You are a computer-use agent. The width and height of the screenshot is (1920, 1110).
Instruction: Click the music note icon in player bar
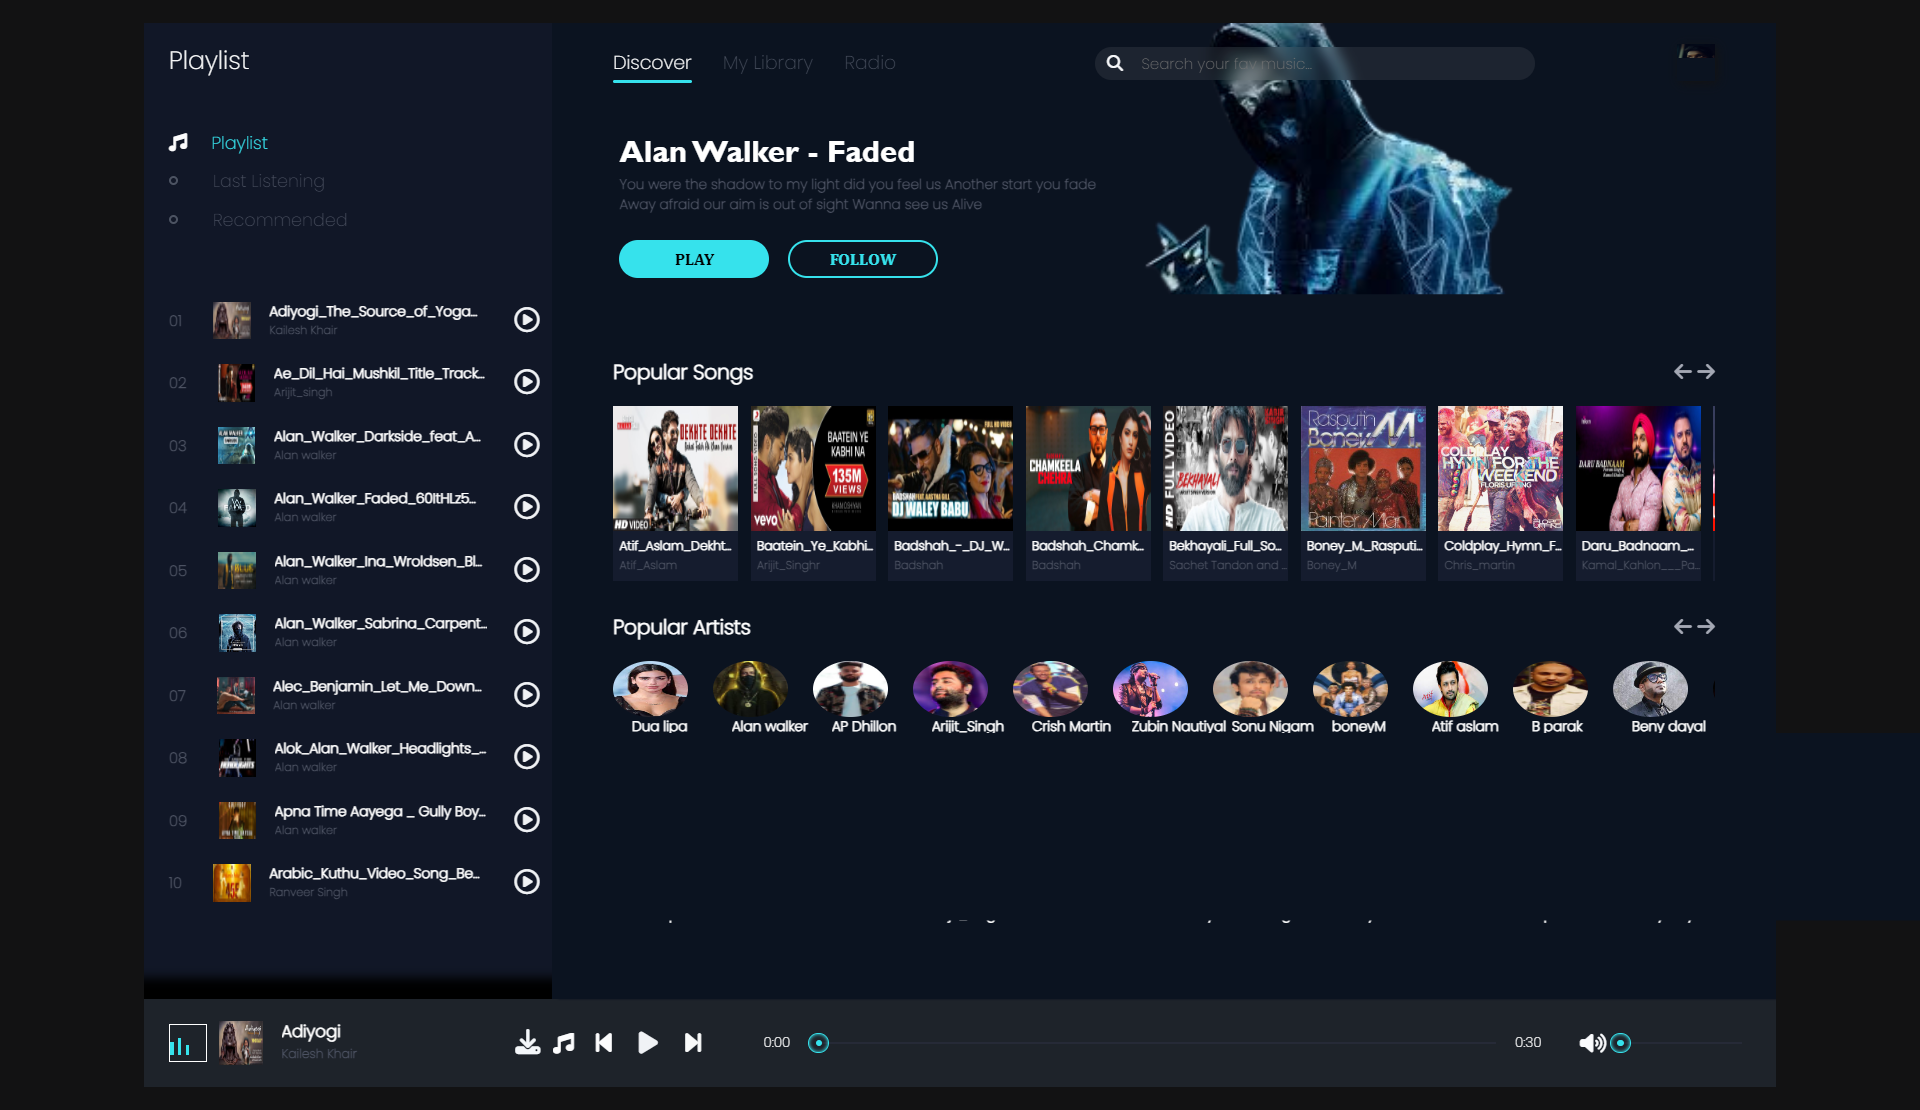tap(564, 1043)
